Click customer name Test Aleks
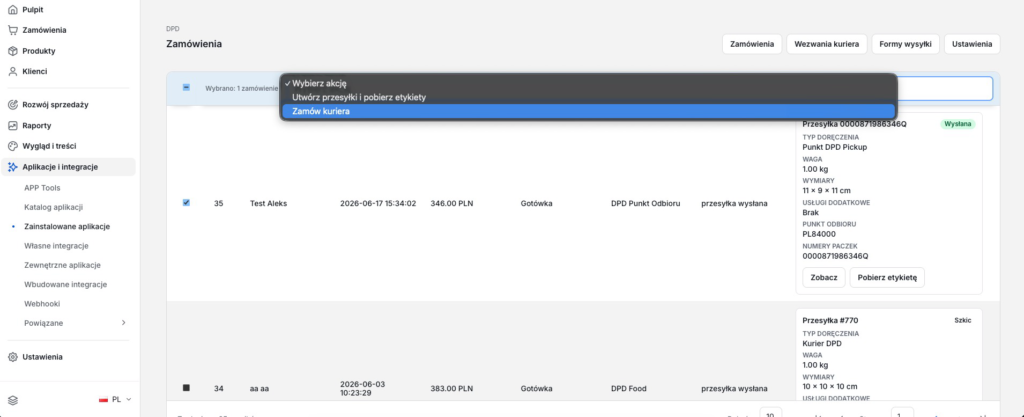Image resolution: width=1024 pixels, height=417 pixels. [268, 204]
